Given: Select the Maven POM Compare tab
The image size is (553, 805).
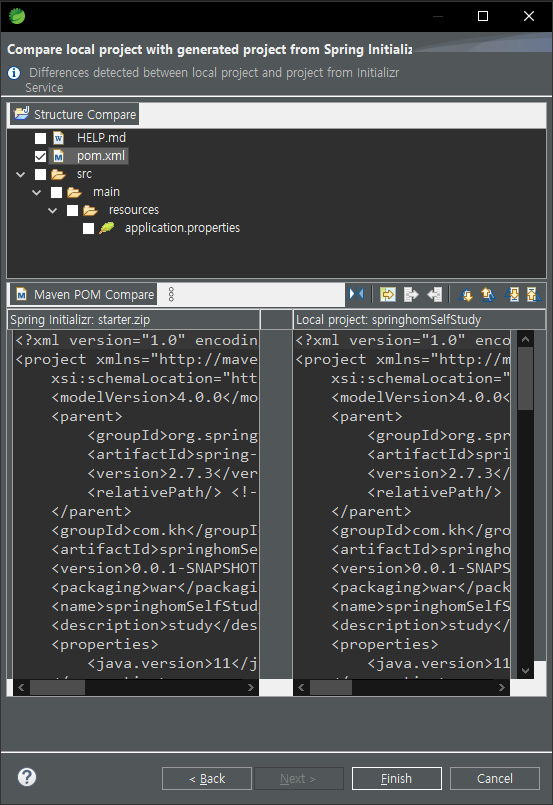Looking at the screenshot, I should point(84,295).
